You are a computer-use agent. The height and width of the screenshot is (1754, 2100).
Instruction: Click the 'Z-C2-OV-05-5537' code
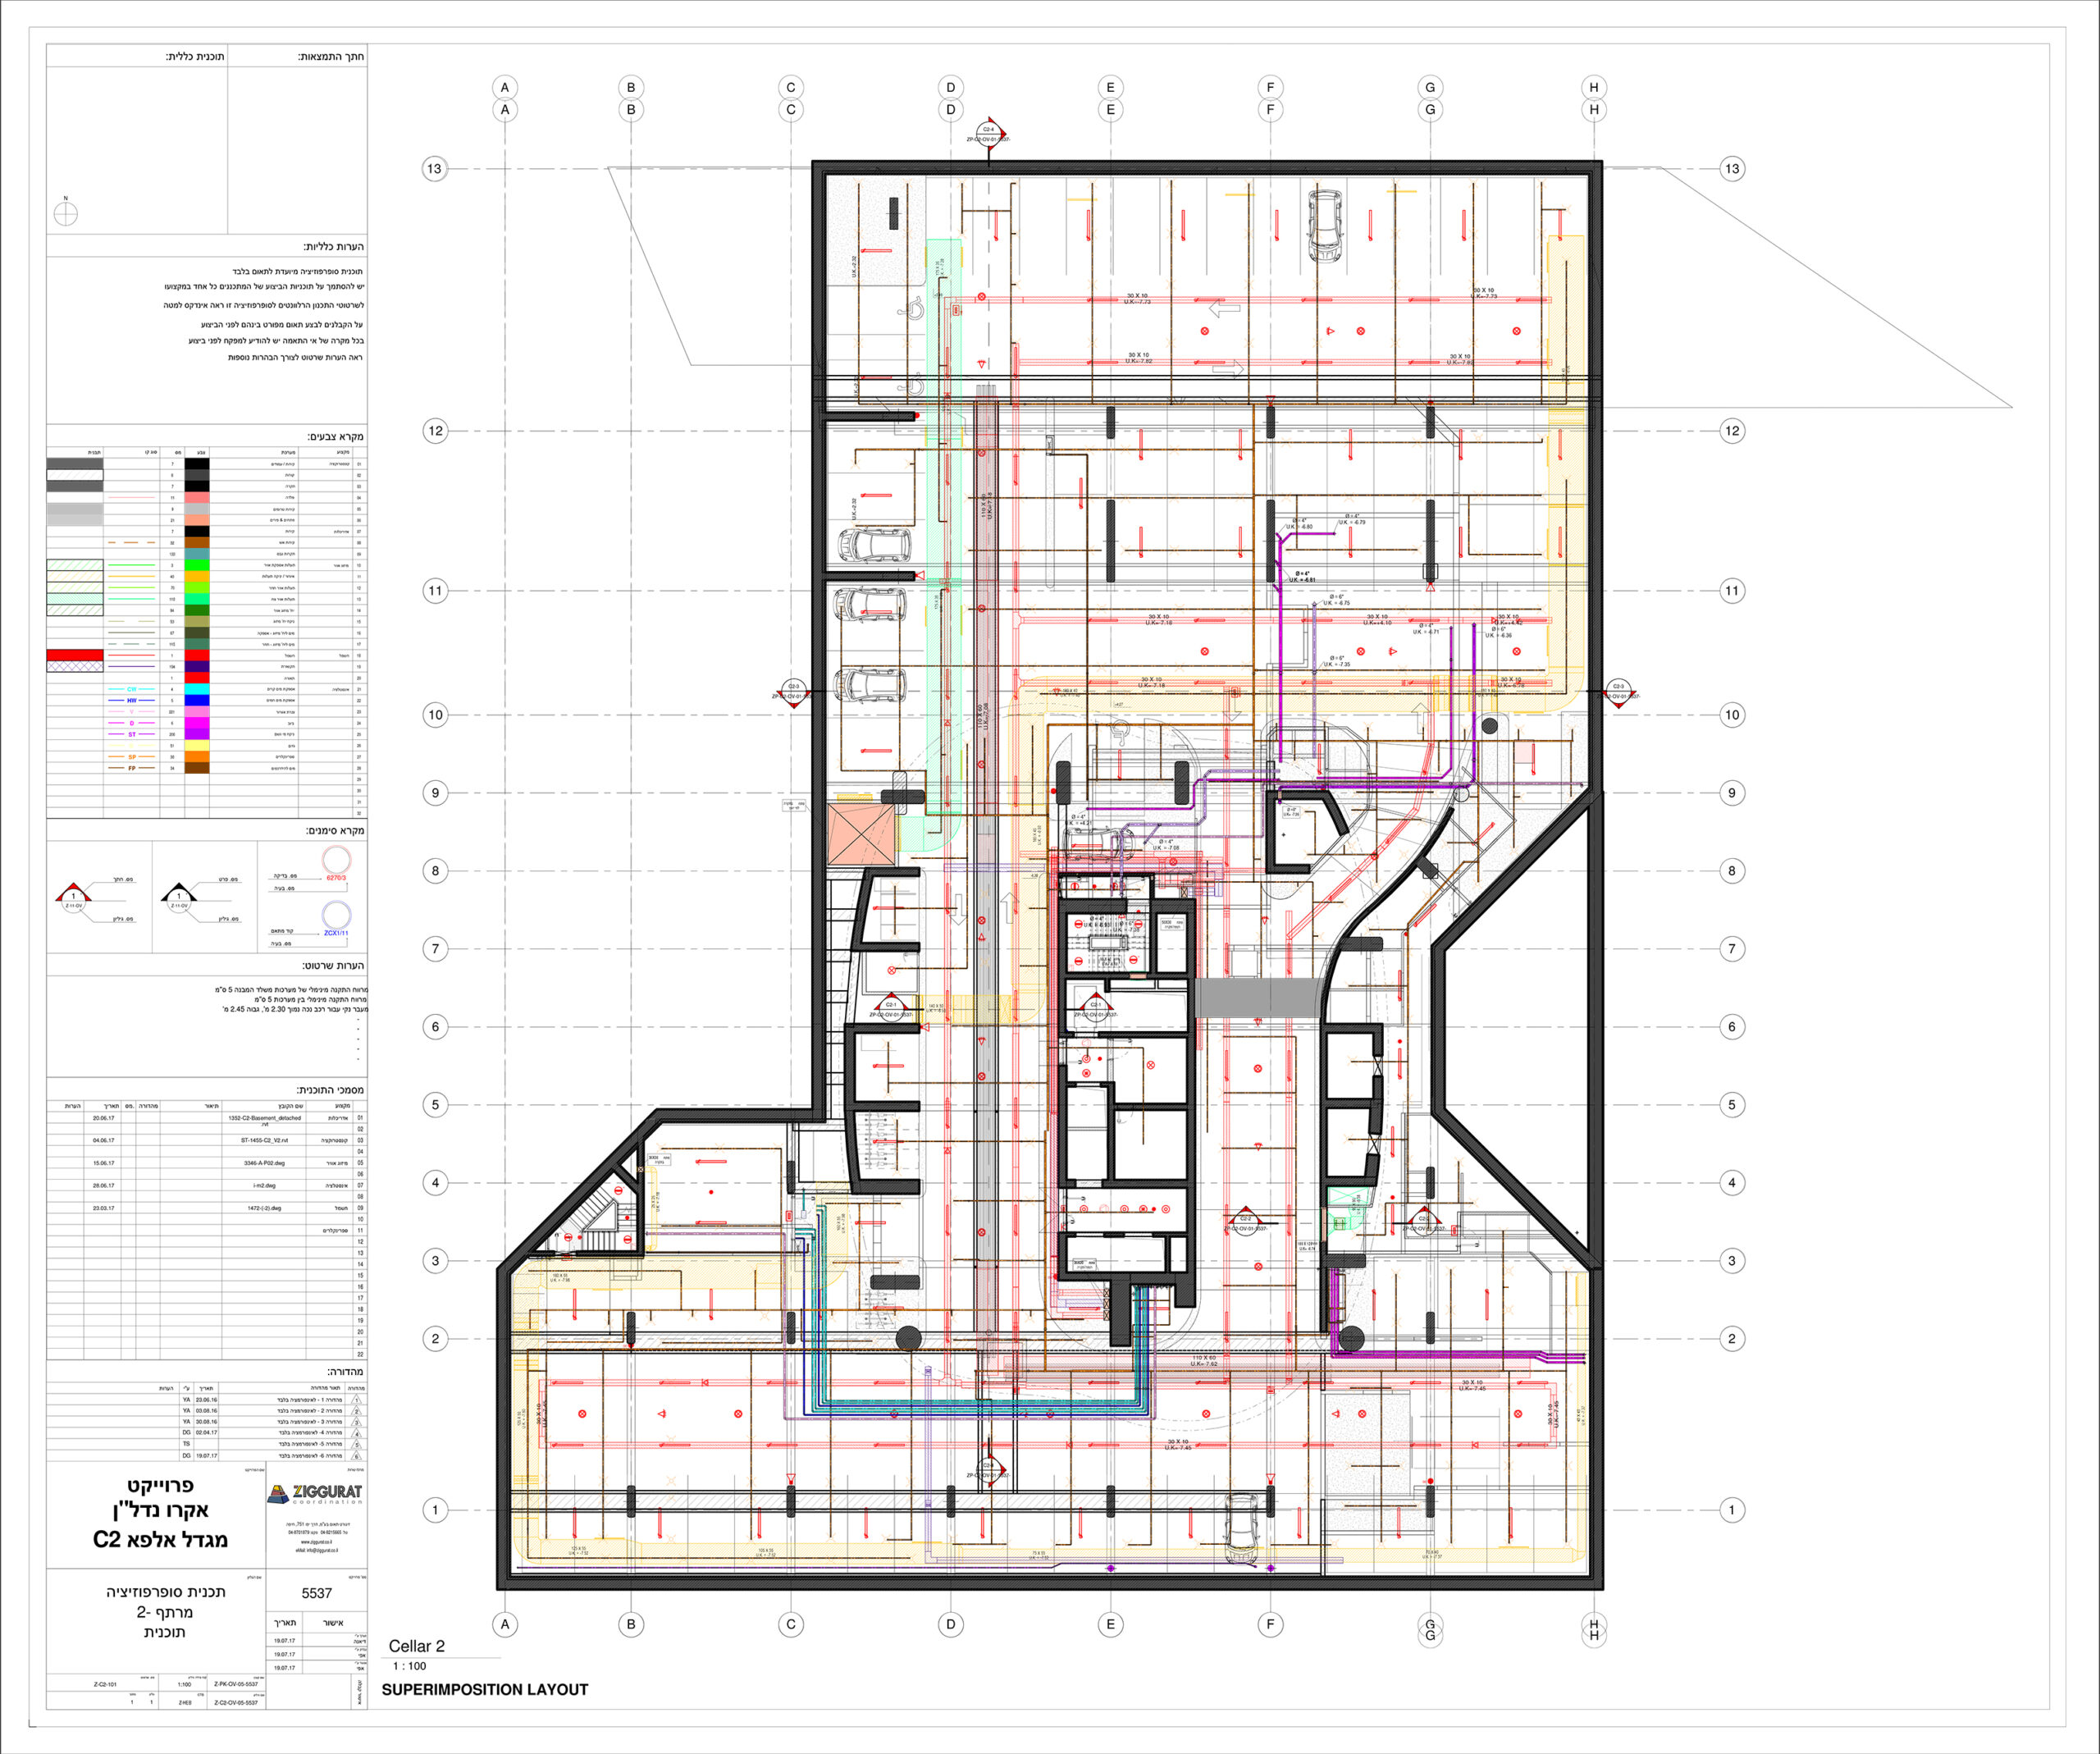(x=236, y=1702)
